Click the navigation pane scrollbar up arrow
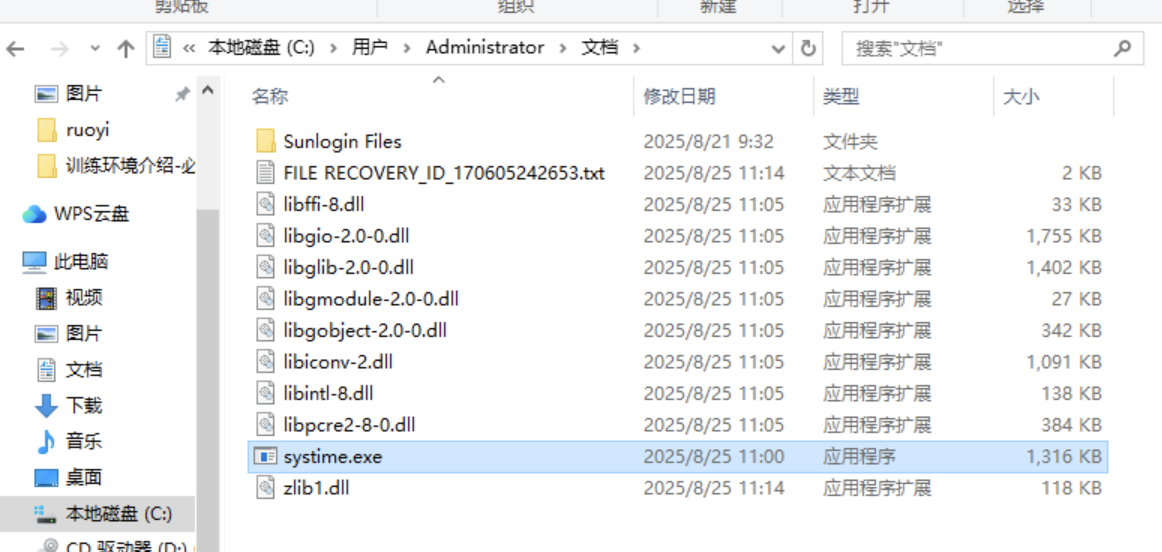 click(208, 91)
